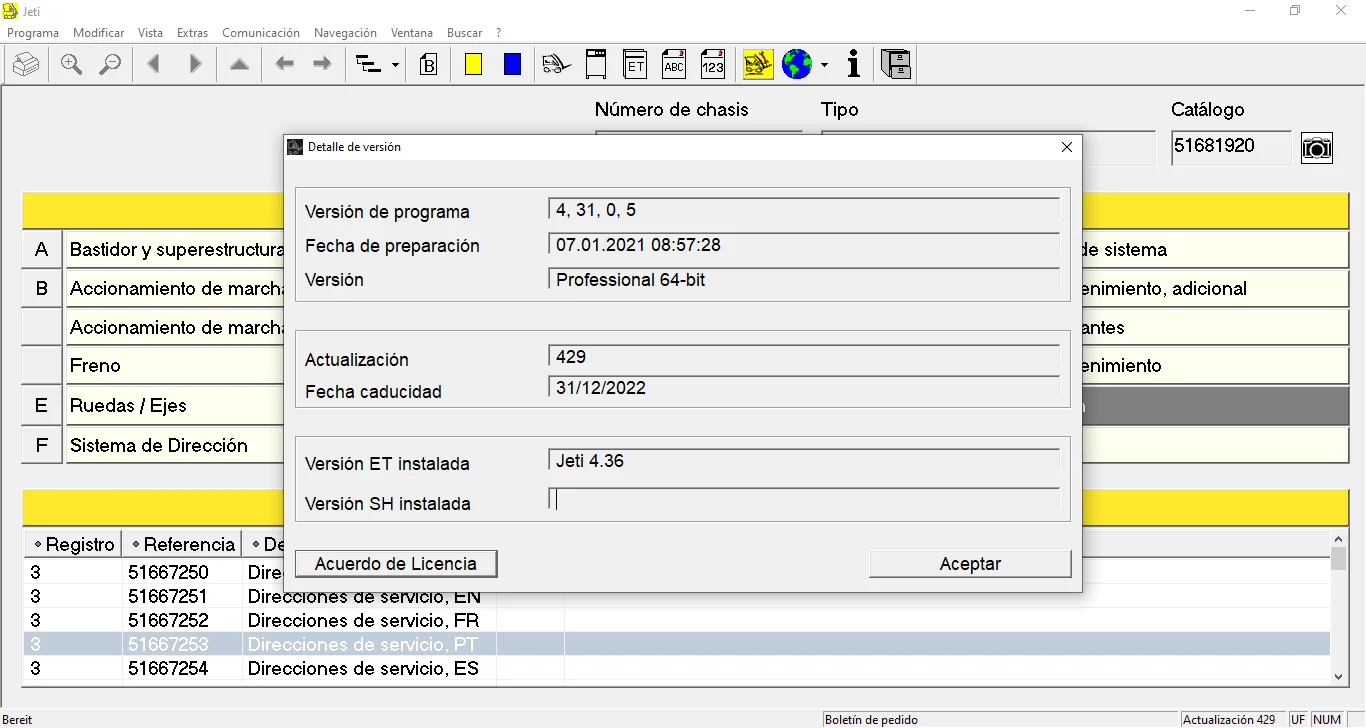Click the Versión de programa value field
This screenshot has height=728, width=1366.
[804, 210]
